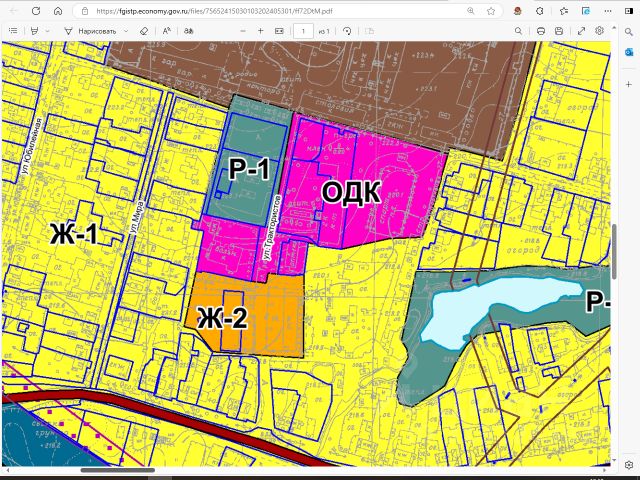Click the 'ул. Юбилейная' street label

point(32,146)
